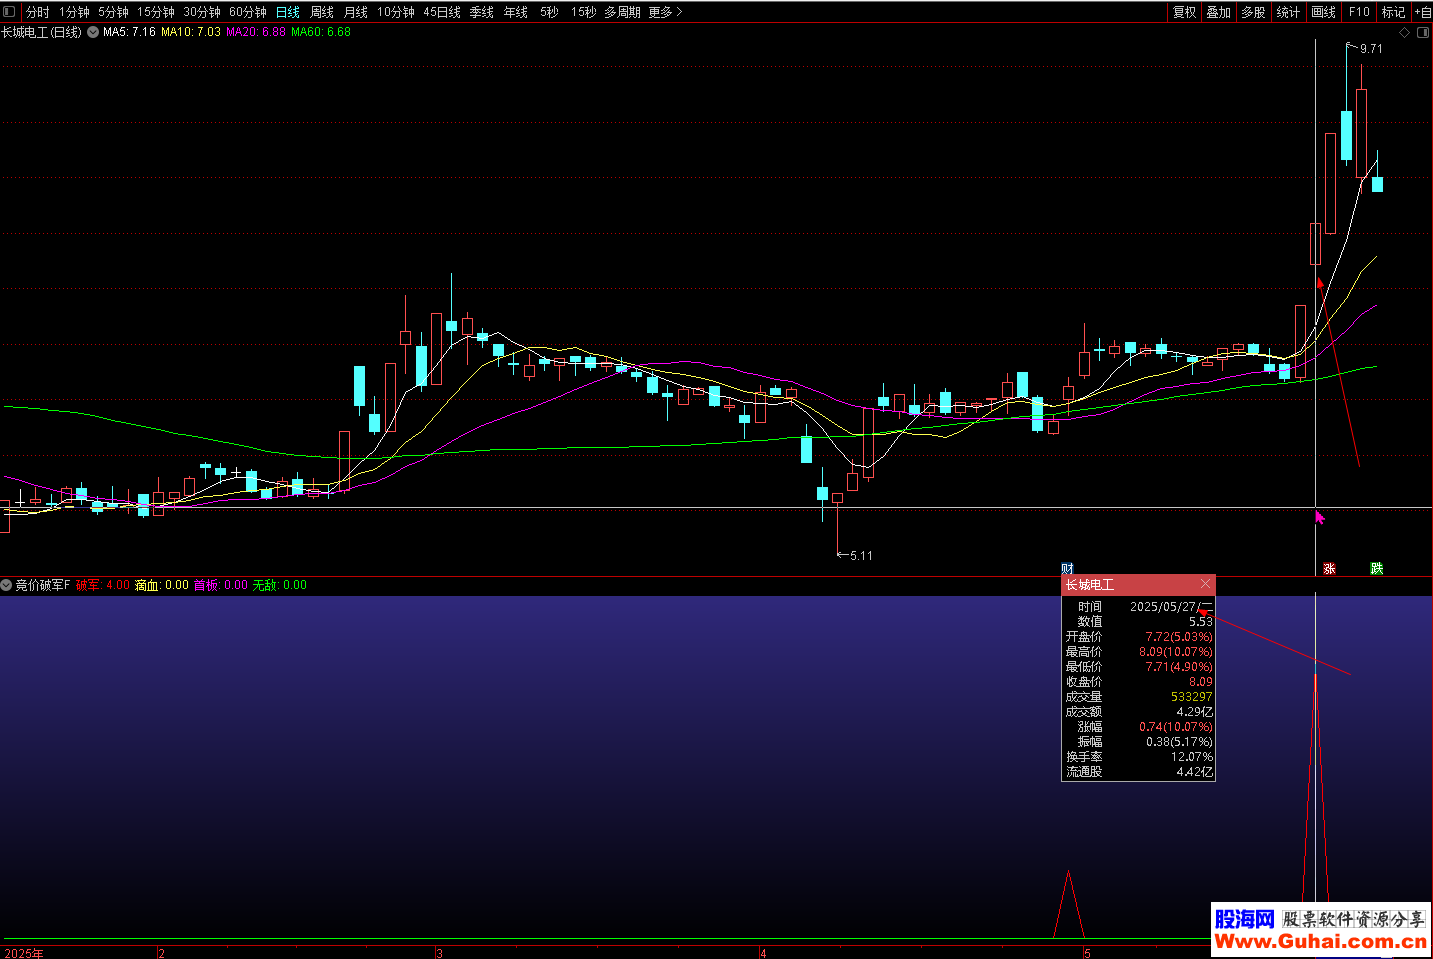
Task: Switch to 年线 yearly chart
Action: point(516,12)
